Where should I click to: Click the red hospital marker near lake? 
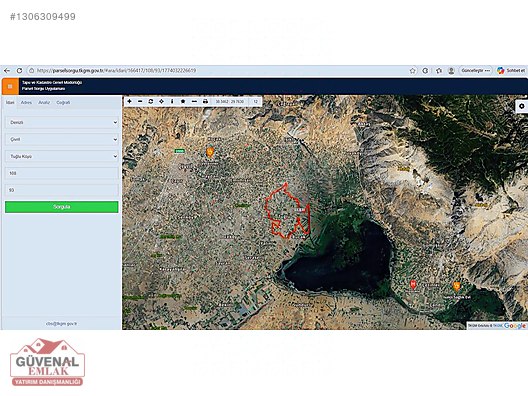tap(413, 285)
